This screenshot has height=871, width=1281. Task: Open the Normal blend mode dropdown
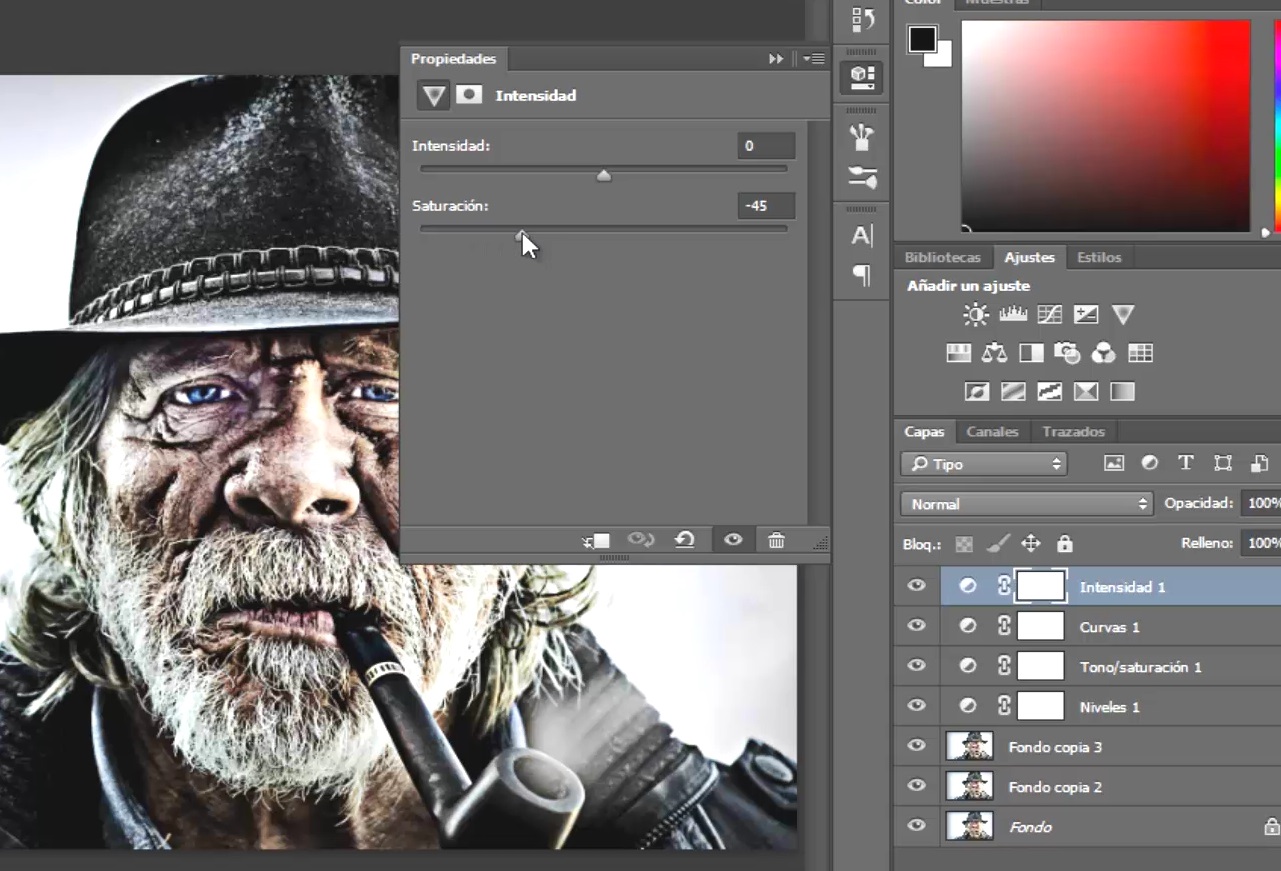pos(1027,504)
